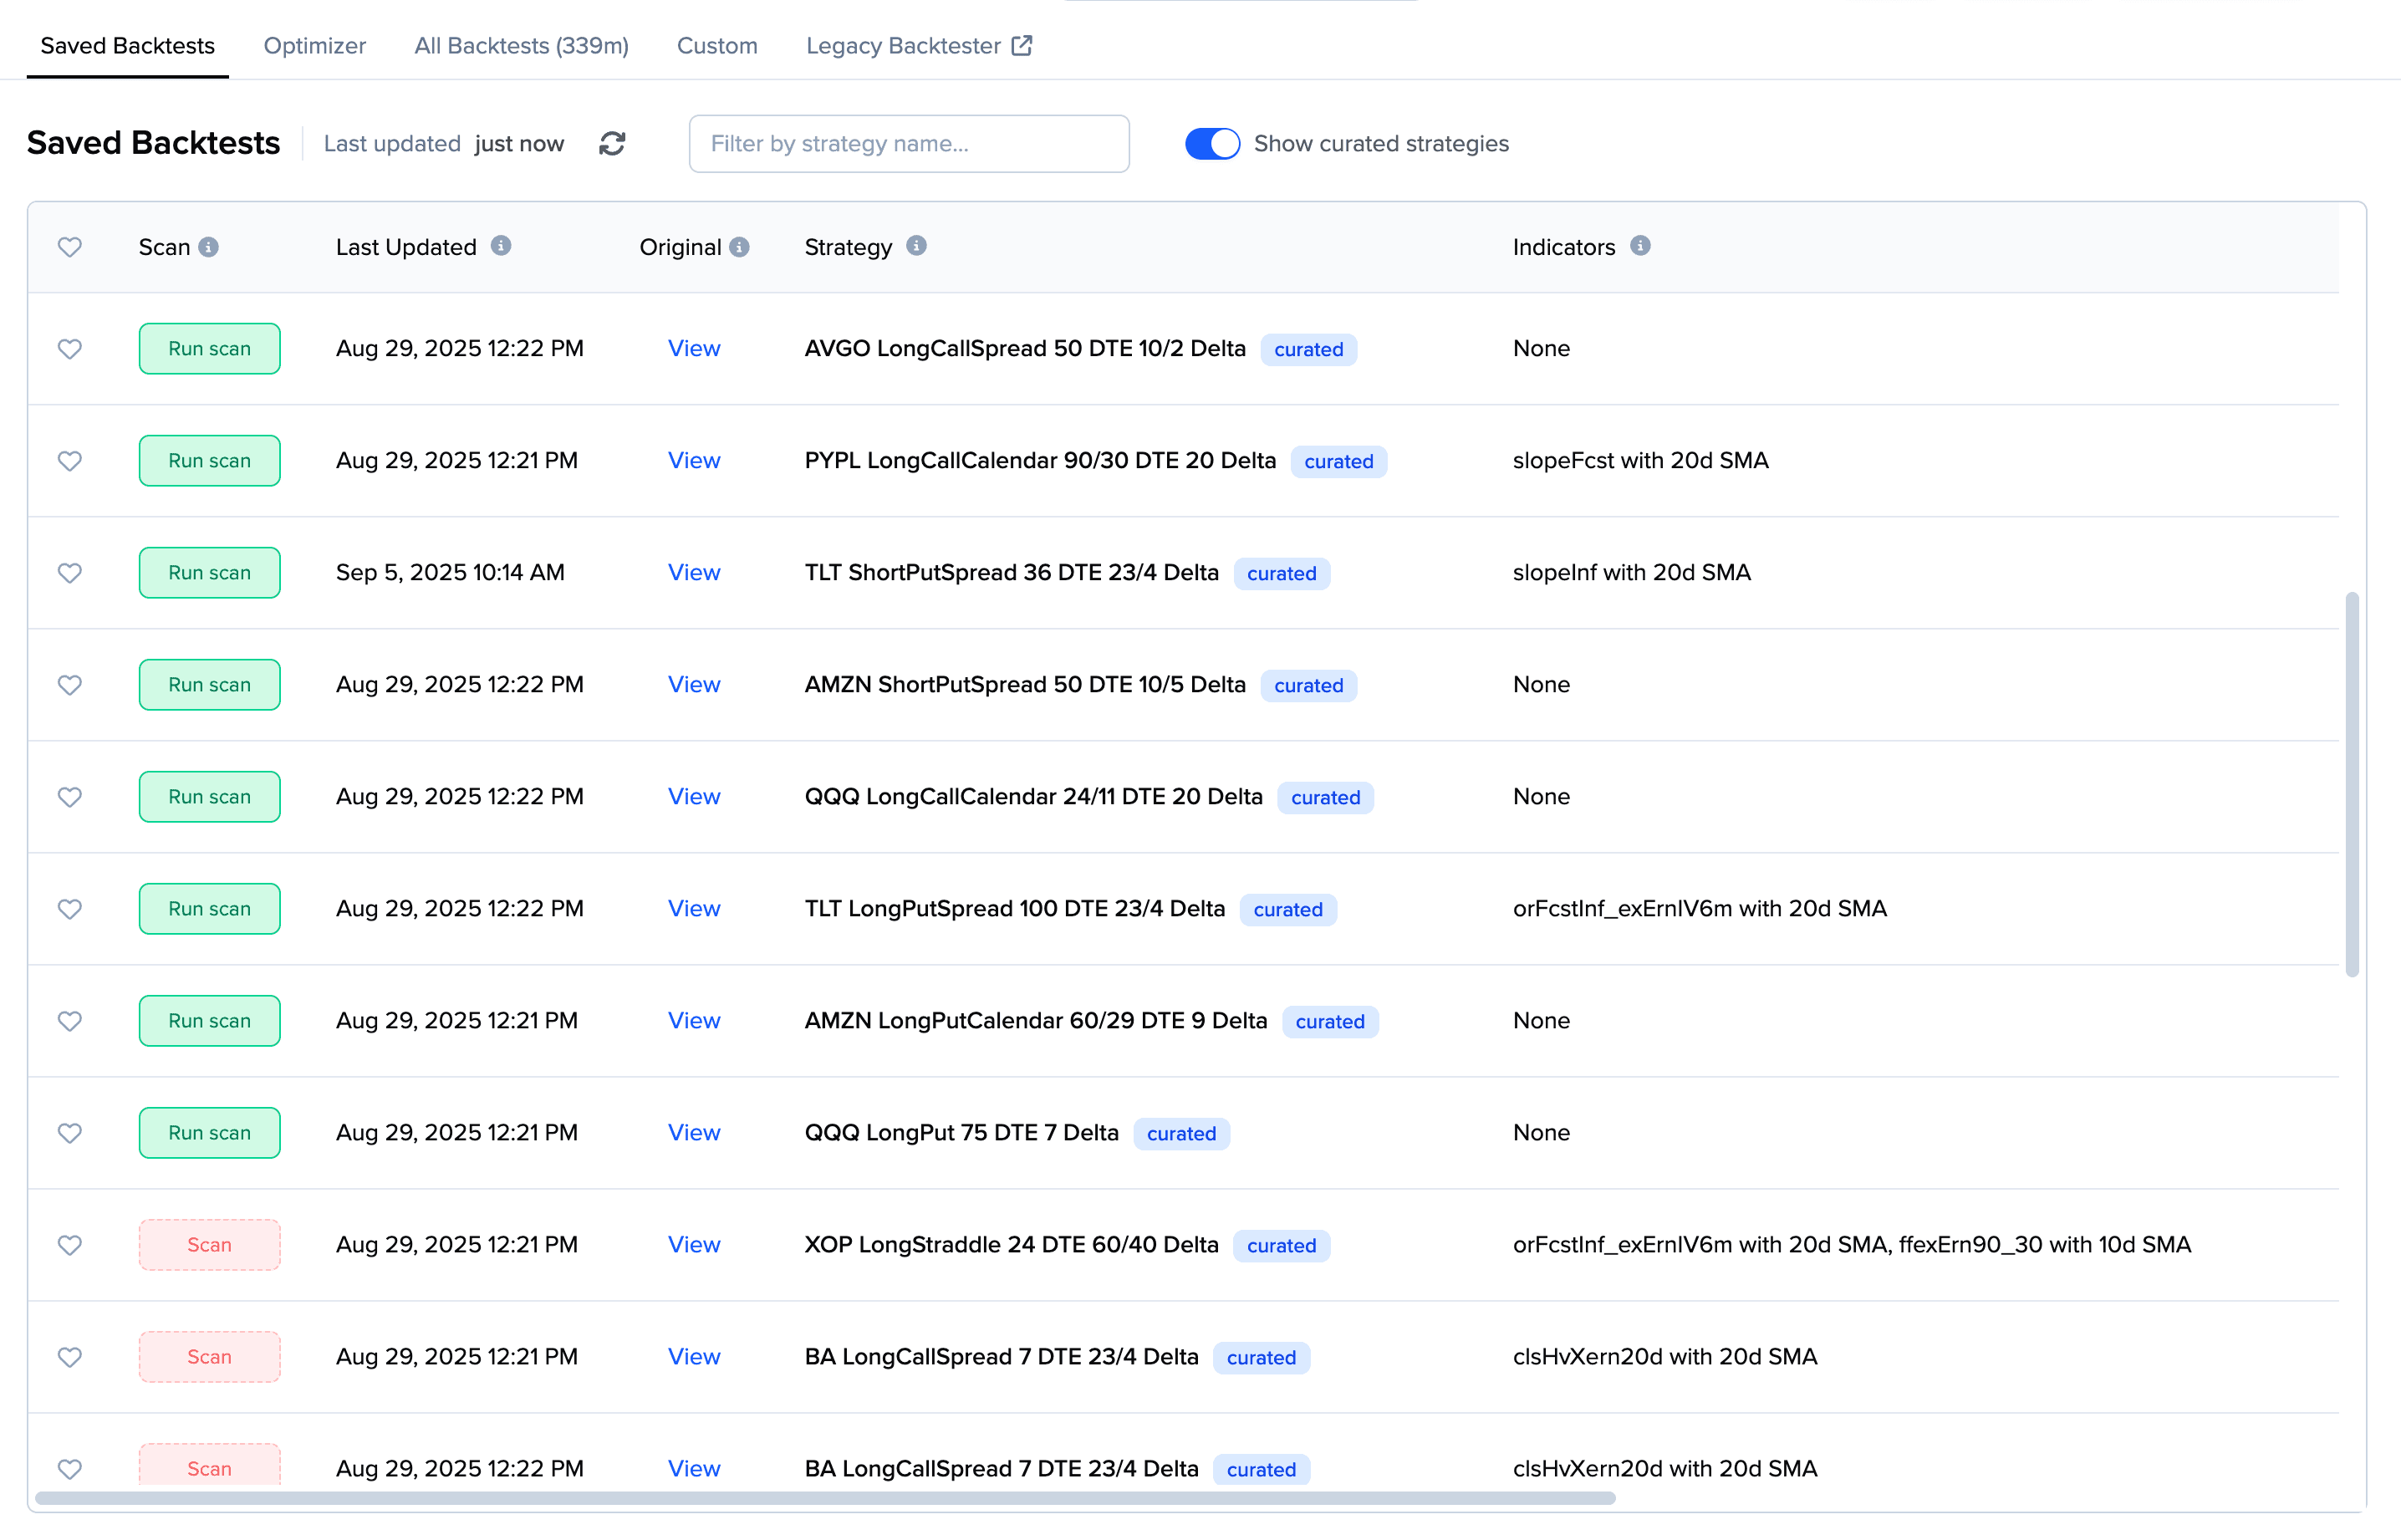Click the vertical table scrollbar

tap(2352, 784)
